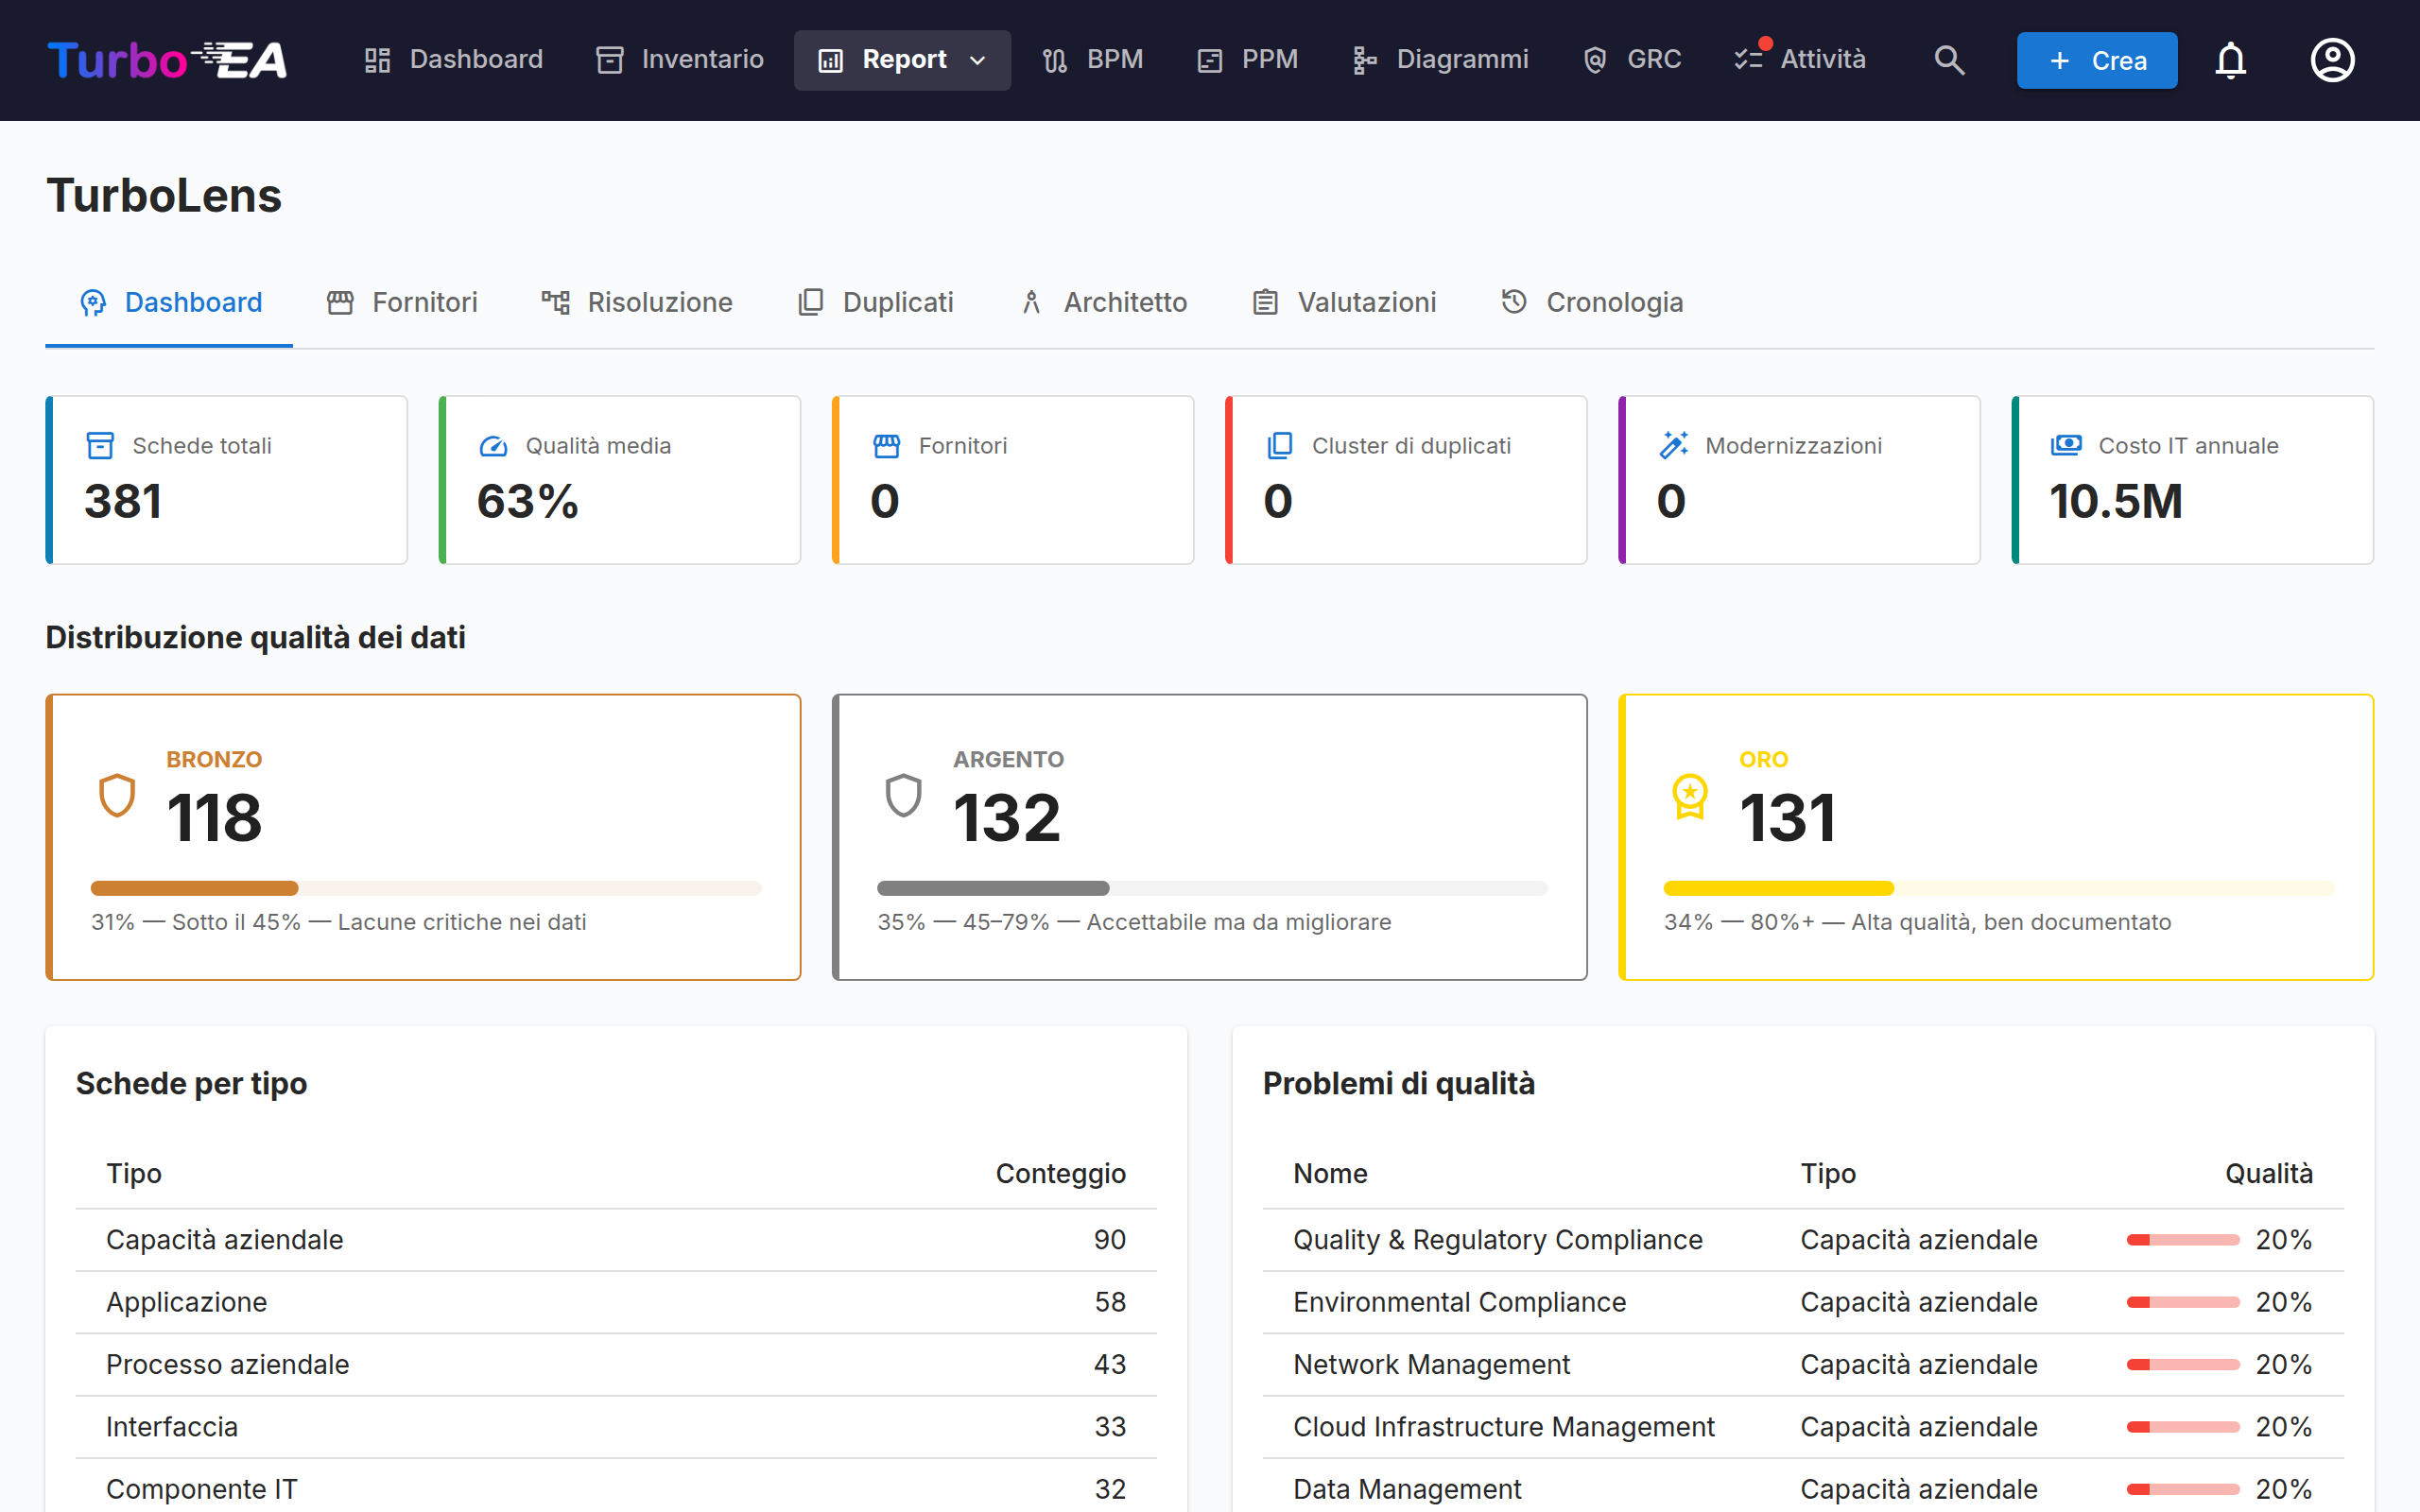Open Cloud Infrastructure Management entry
Viewport: 2420px width, 1512px height.
(x=1803, y=1427)
